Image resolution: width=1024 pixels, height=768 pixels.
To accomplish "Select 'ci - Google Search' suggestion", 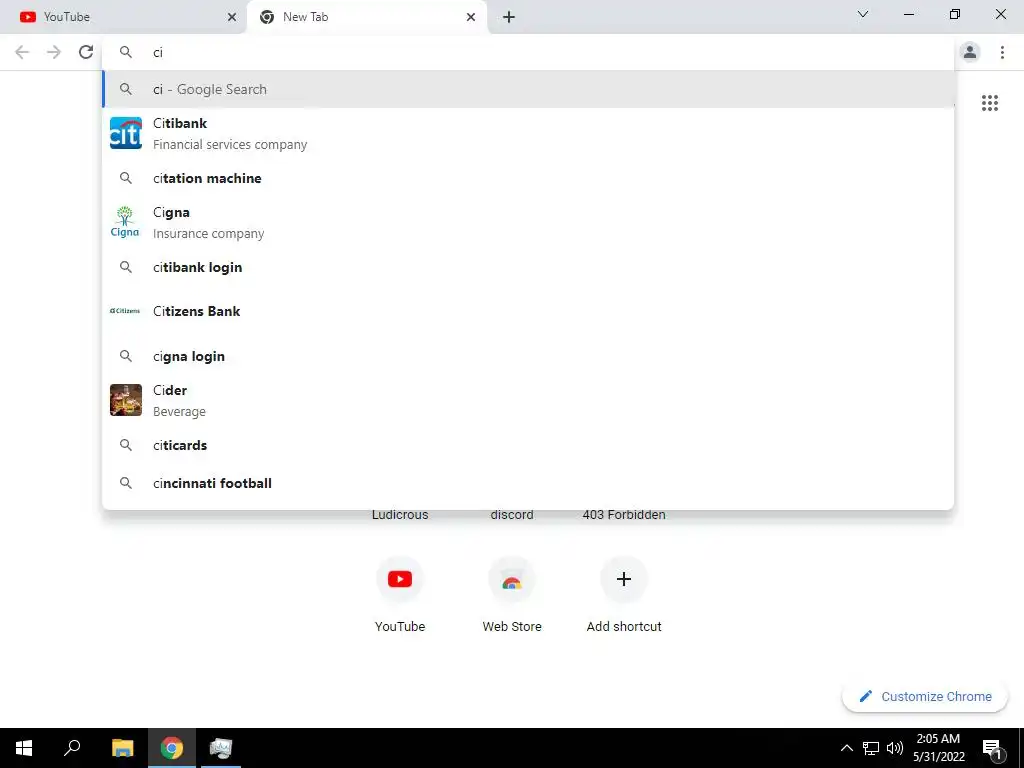I will coord(528,89).
